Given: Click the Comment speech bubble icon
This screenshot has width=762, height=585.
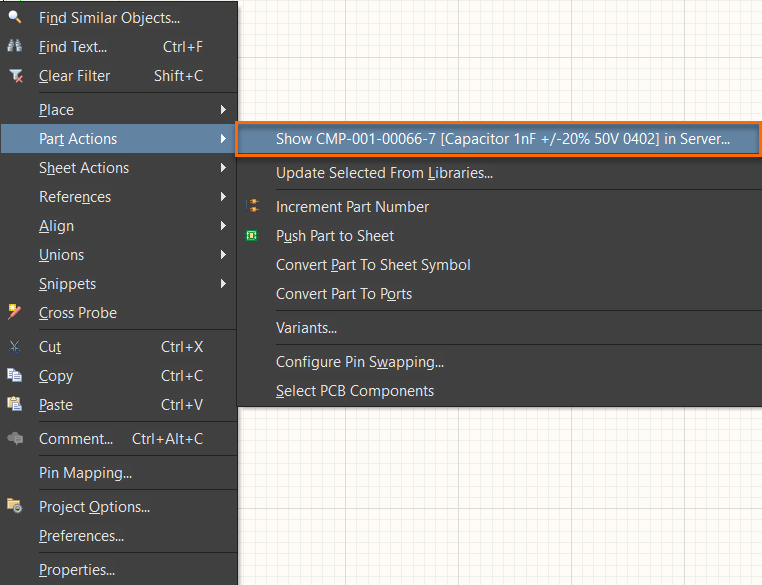Looking at the screenshot, I should (15, 438).
